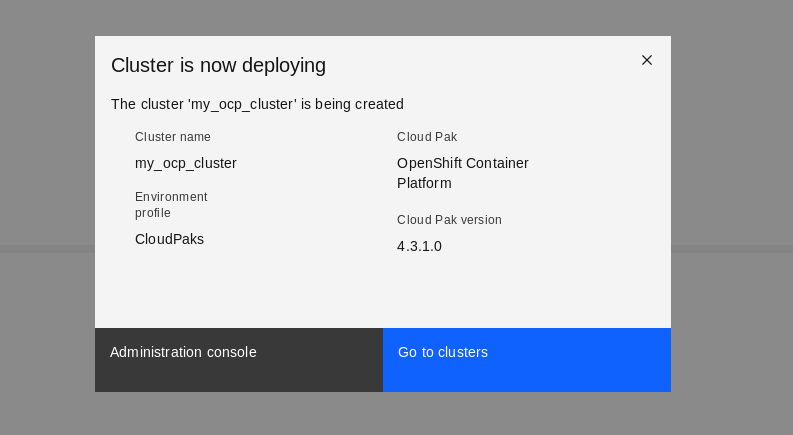
Task: Click the message 'The cluster 'my_ocp_cluster' is being created'
Action: click(x=257, y=104)
